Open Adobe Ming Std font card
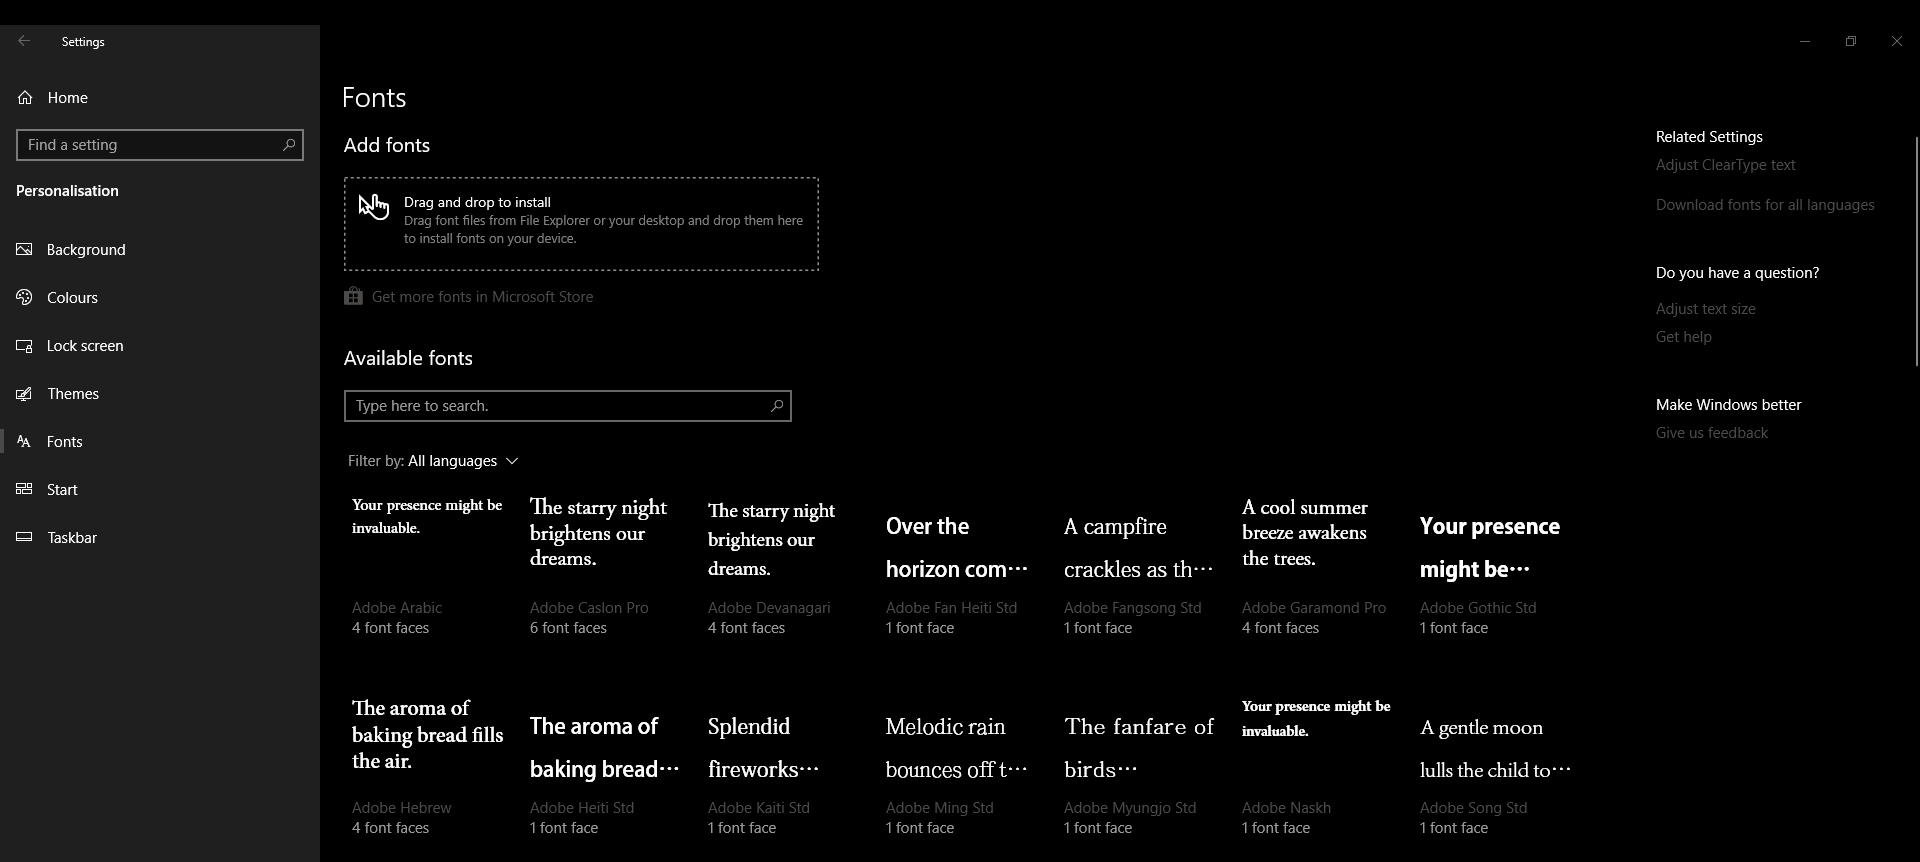This screenshot has height=862, width=1920. (x=963, y=768)
